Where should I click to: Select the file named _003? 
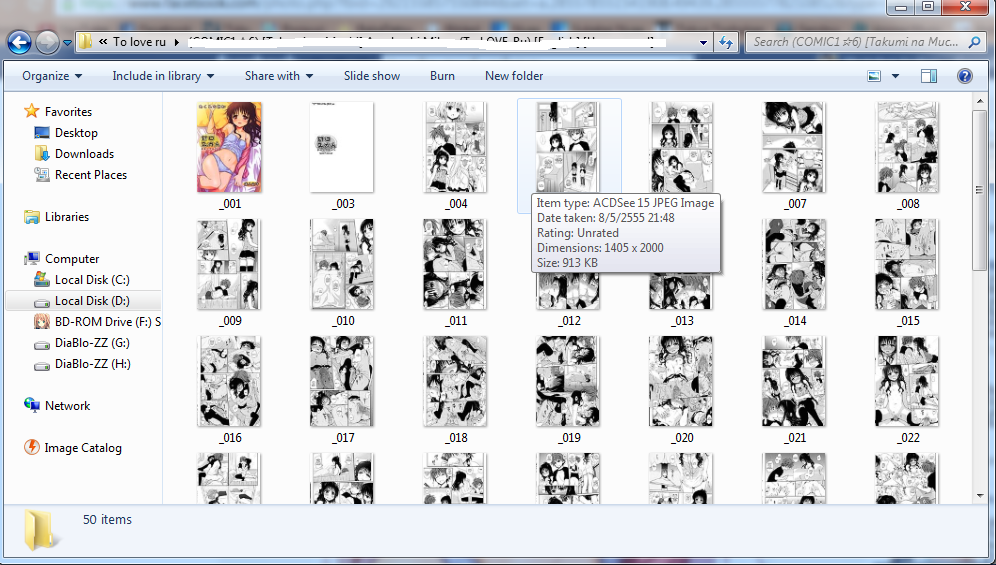[342, 156]
